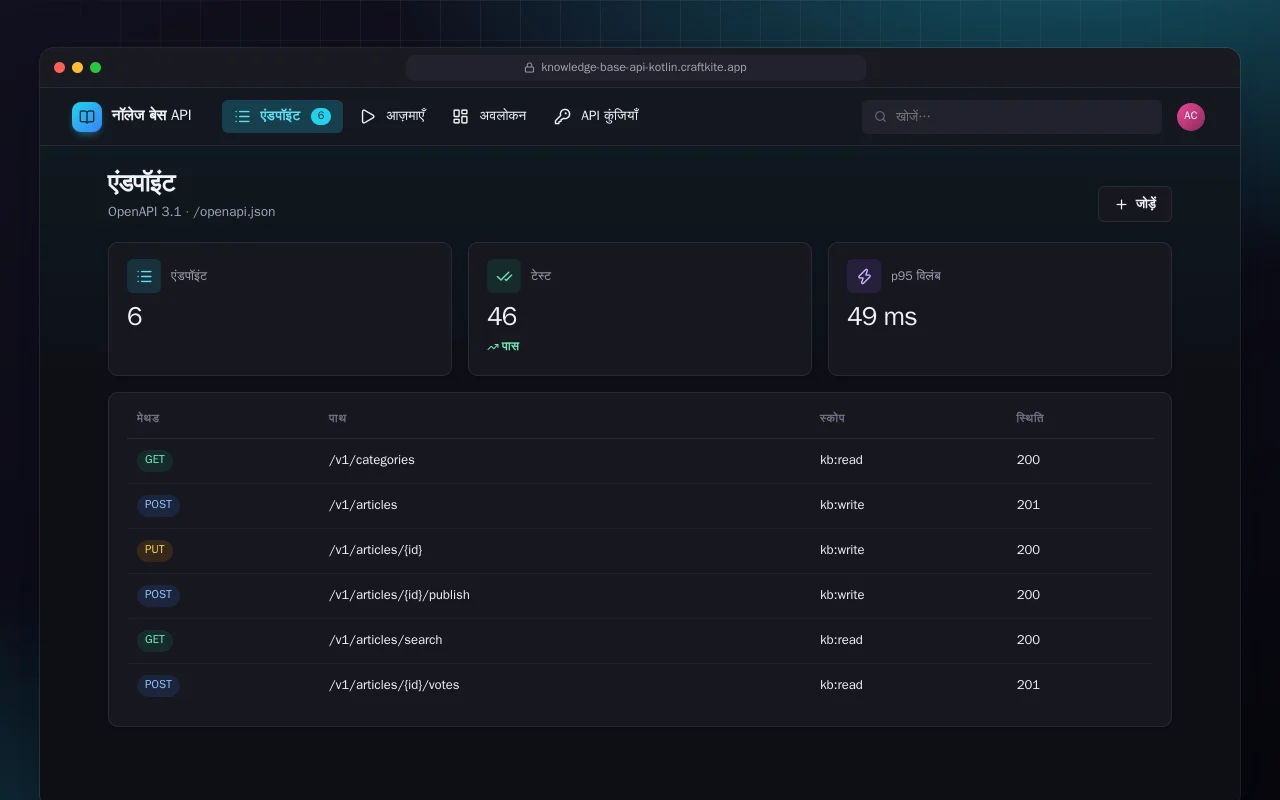Click the पाथ column header
Image resolution: width=1280 pixels, height=800 pixels.
pos(338,418)
